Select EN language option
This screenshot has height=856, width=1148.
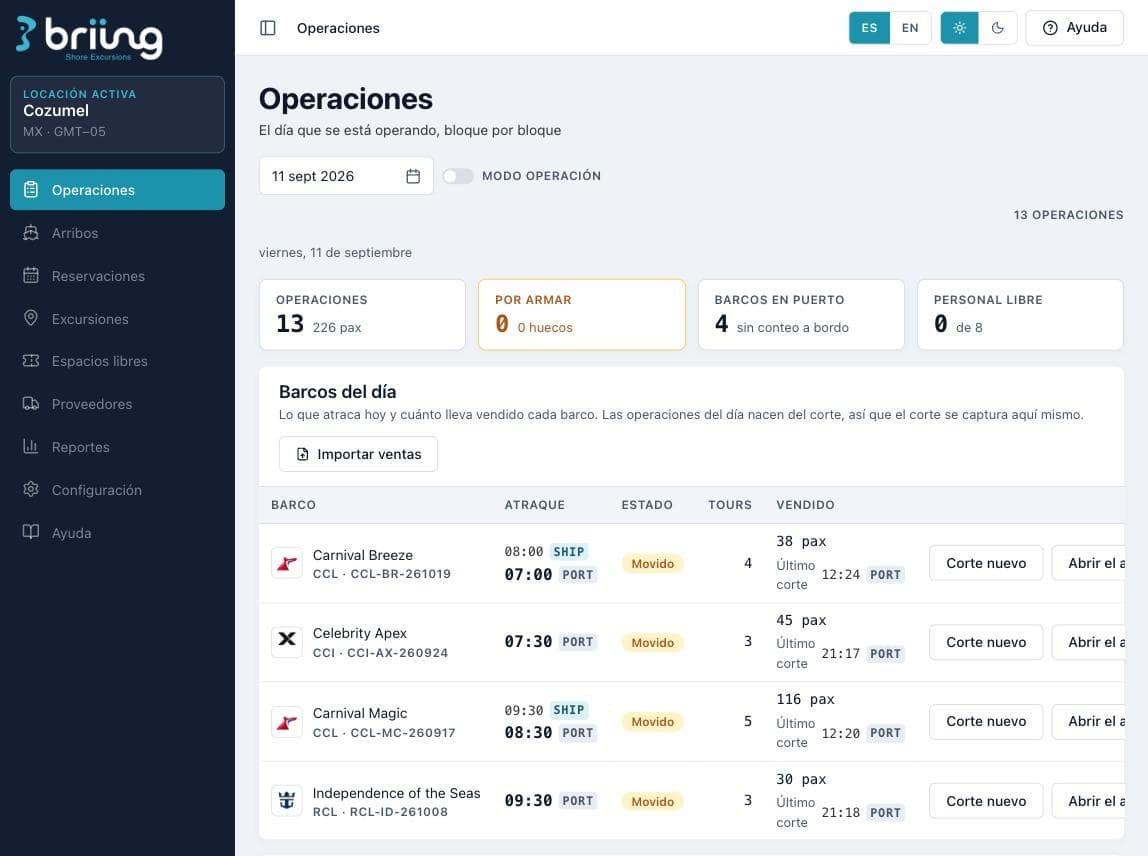(x=910, y=28)
